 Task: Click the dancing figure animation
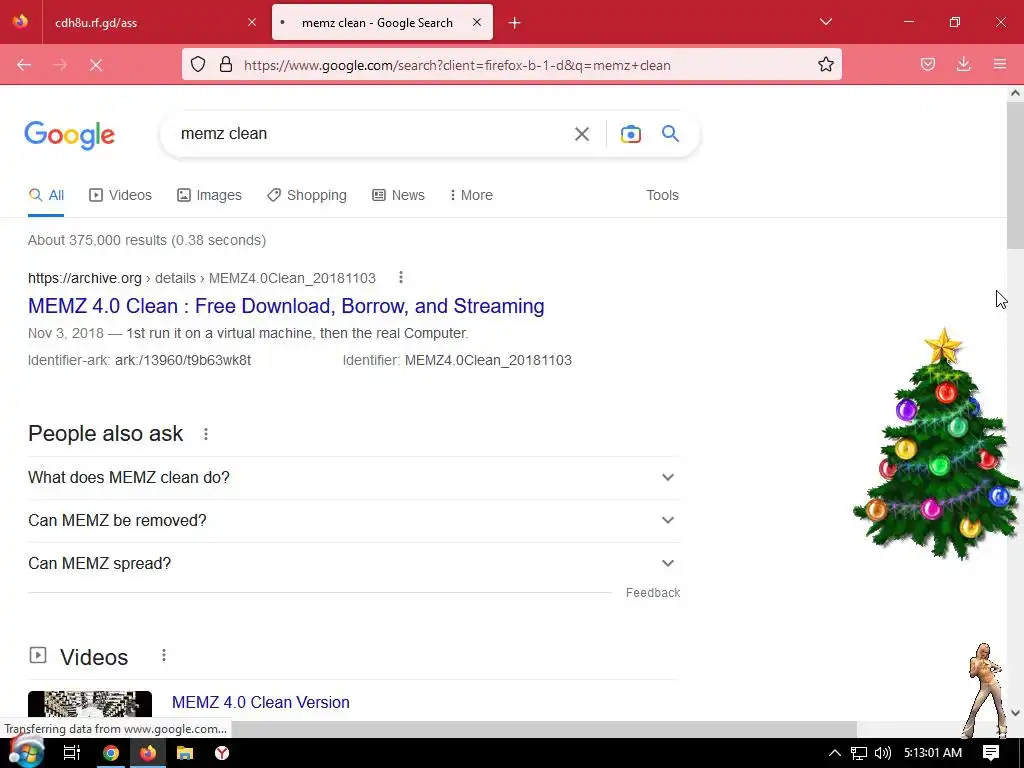tap(986, 691)
